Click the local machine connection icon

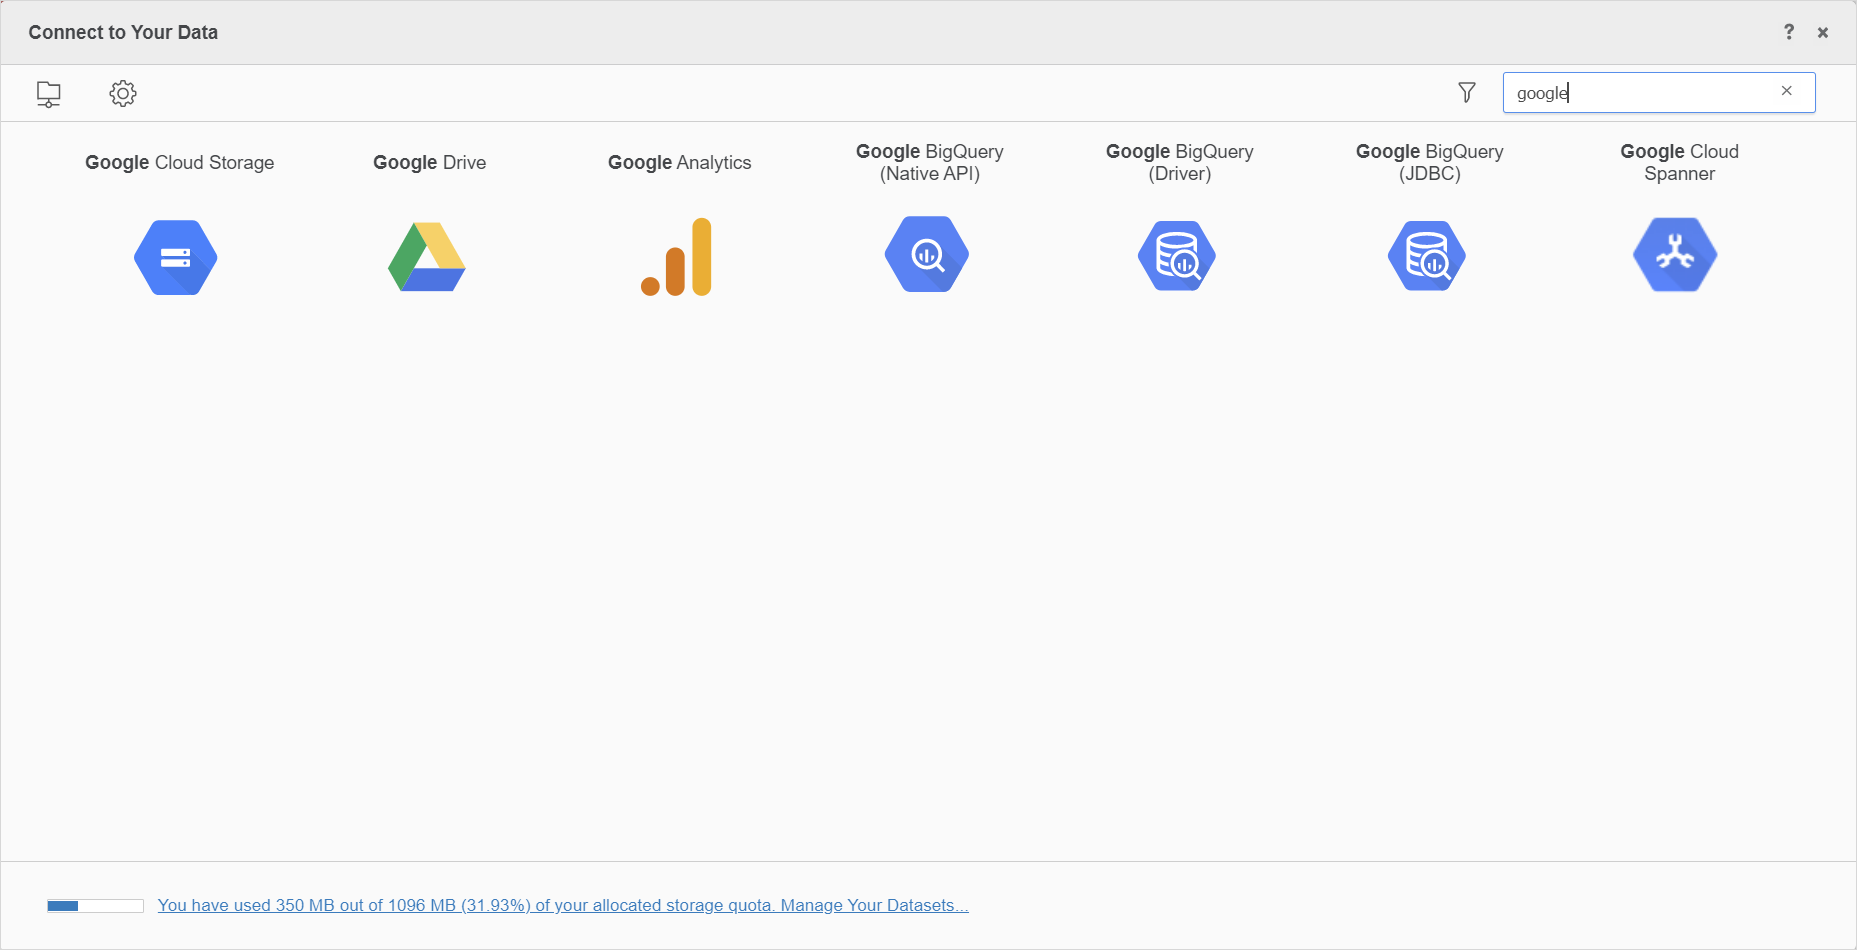(x=48, y=94)
